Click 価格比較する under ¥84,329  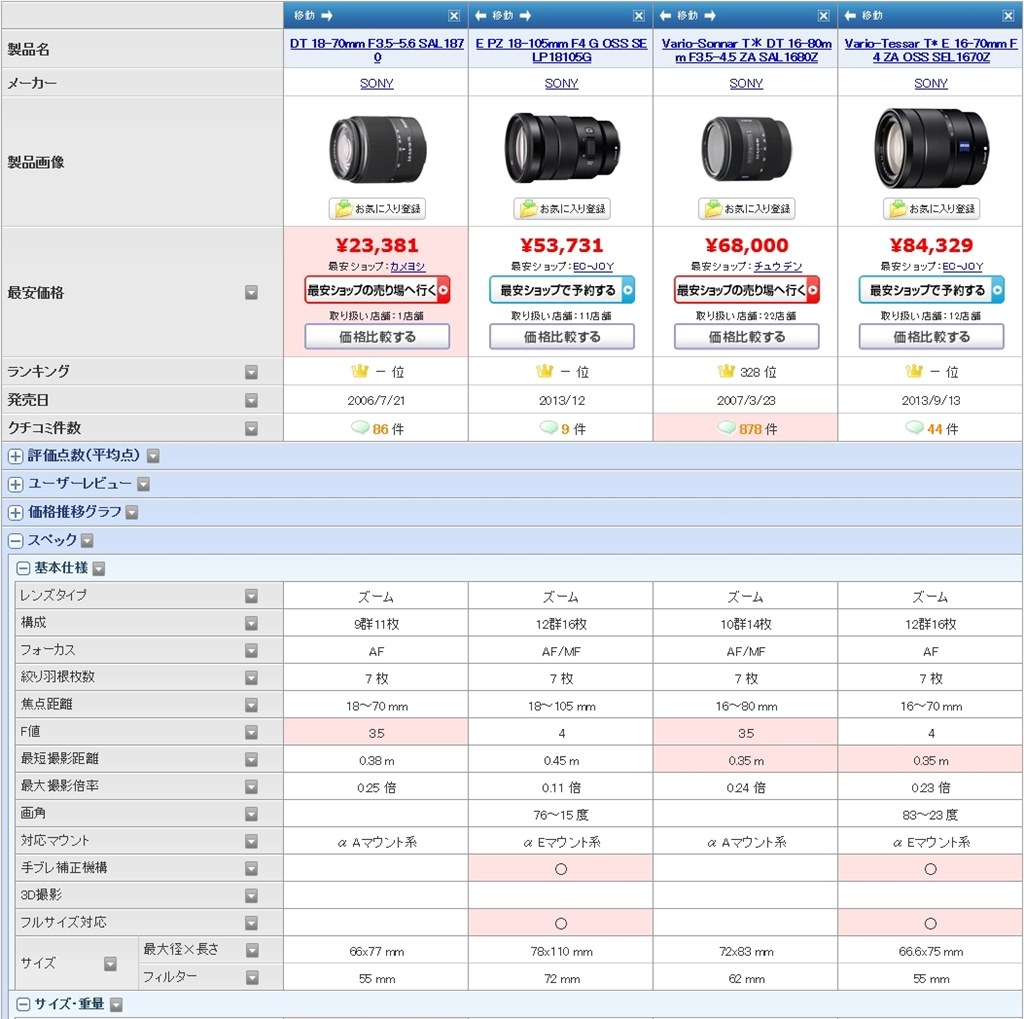[x=932, y=337]
